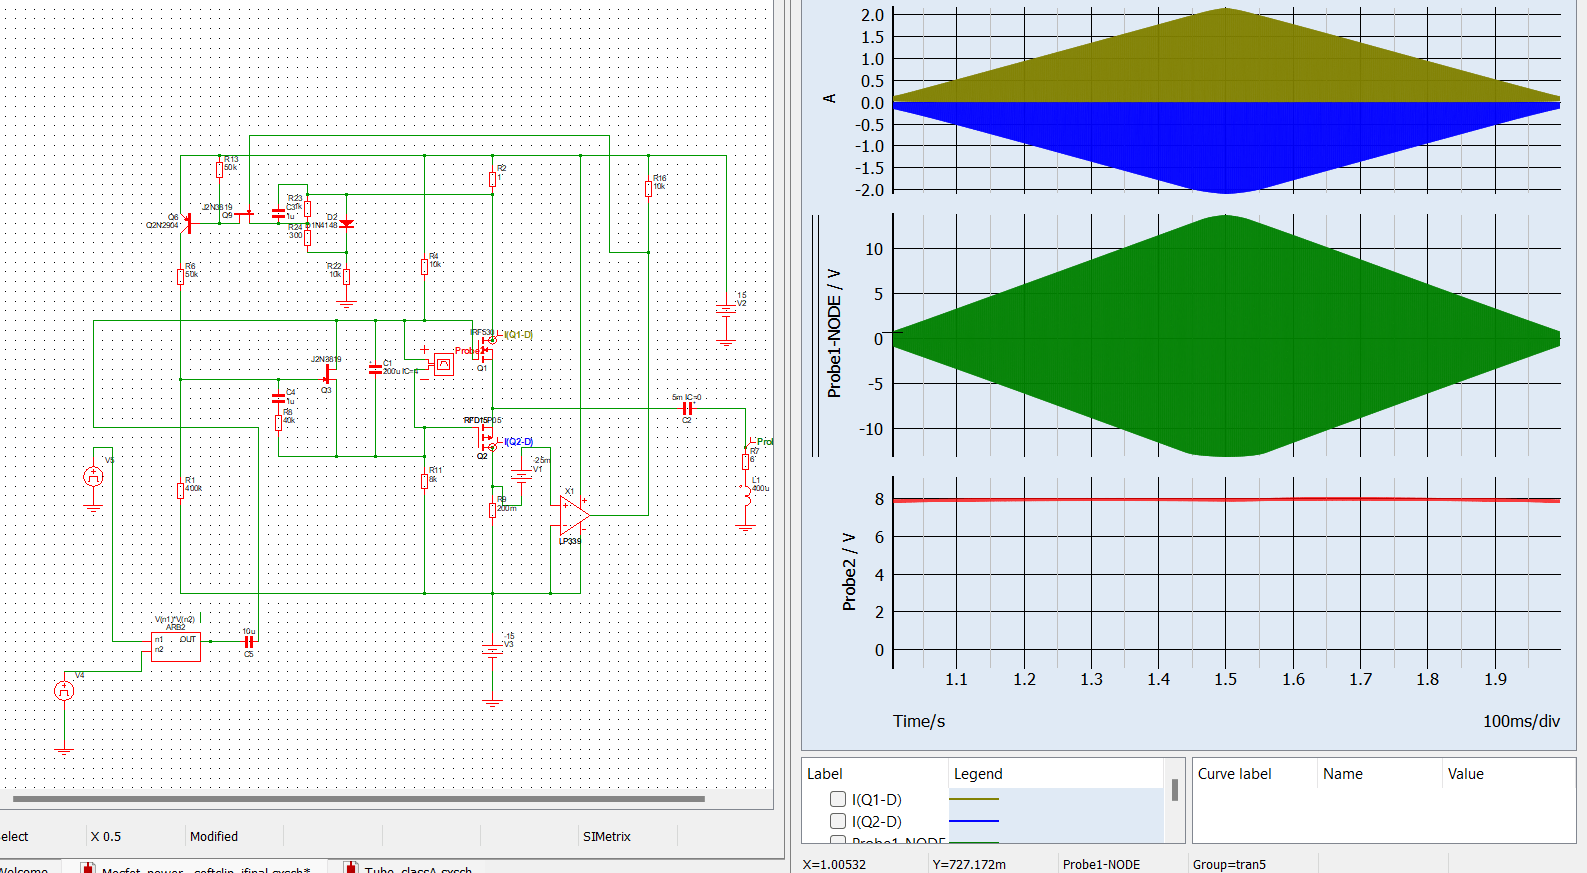Image resolution: width=1587 pixels, height=873 pixels.
Task: Click the 'X 0.5' status bar field
Action: tap(106, 837)
